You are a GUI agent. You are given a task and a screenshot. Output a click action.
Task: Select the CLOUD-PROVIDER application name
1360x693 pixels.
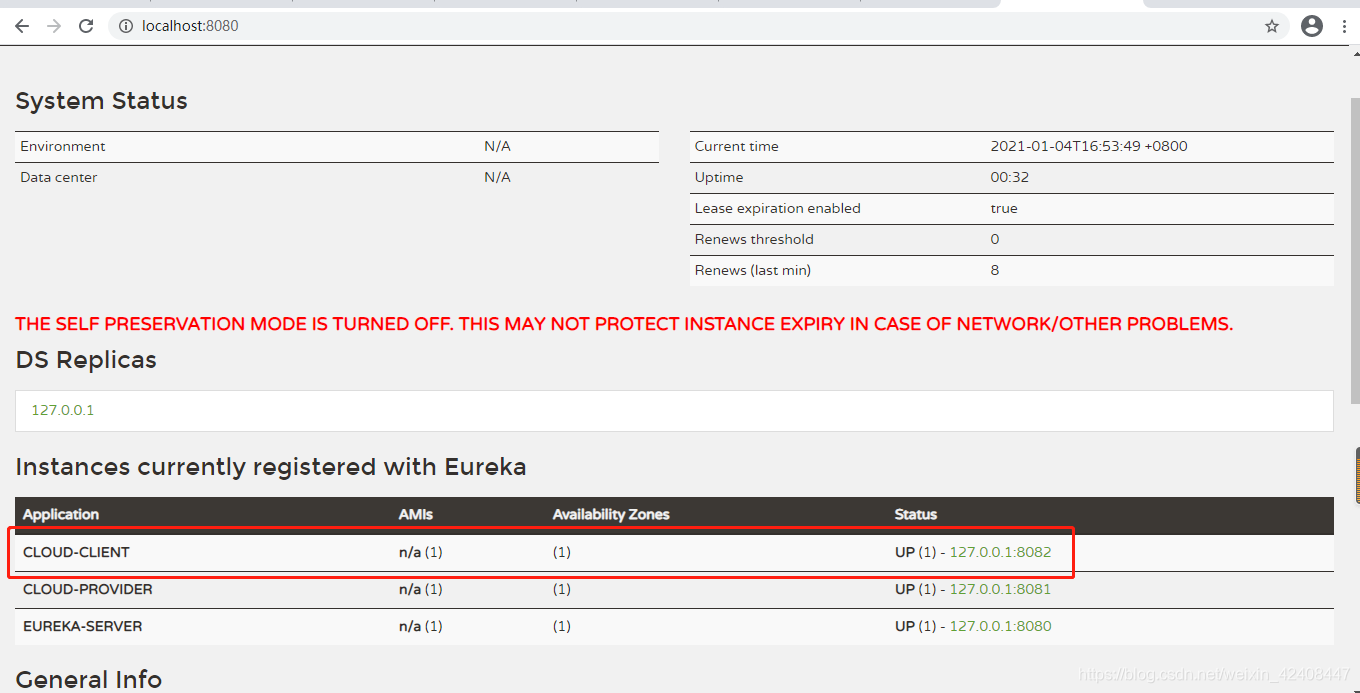click(88, 589)
